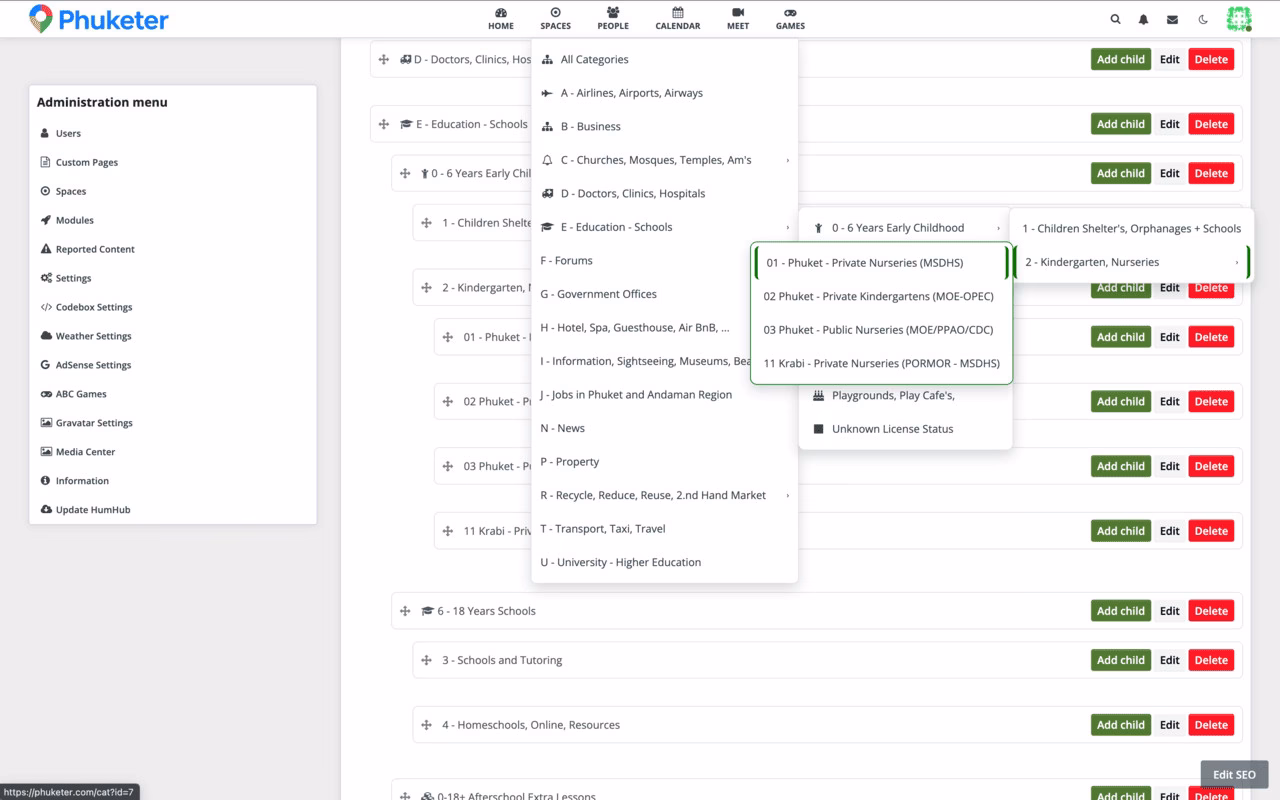The image size is (1280, 800).
Task: Select 02 Phuket - Private Kindergartens (MOE-OPEC)
Action: point(881,297)
